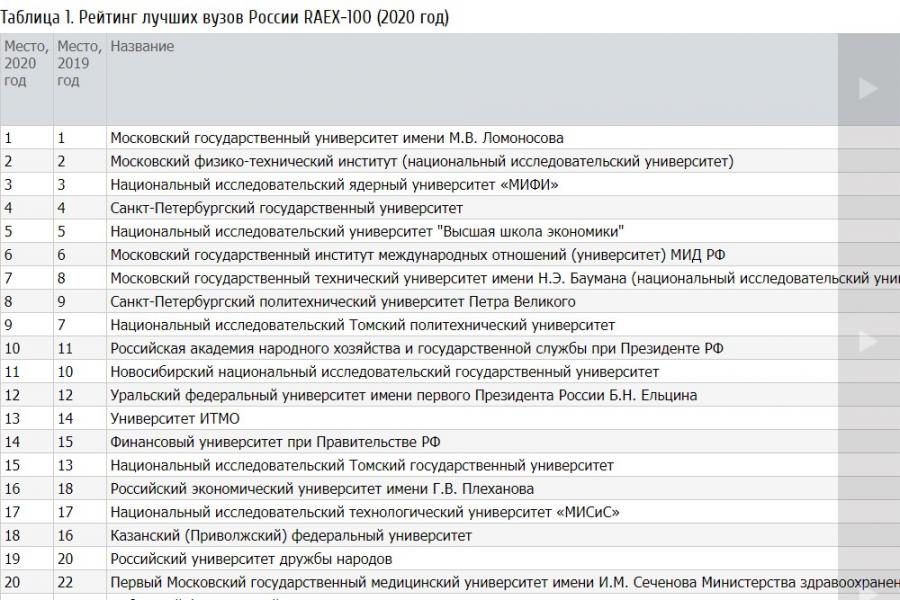Image resolution: width=900 pixels, height=600 pixels.
Task: Click the scroll-right arrow in the table header
Action: click(868, 88)
